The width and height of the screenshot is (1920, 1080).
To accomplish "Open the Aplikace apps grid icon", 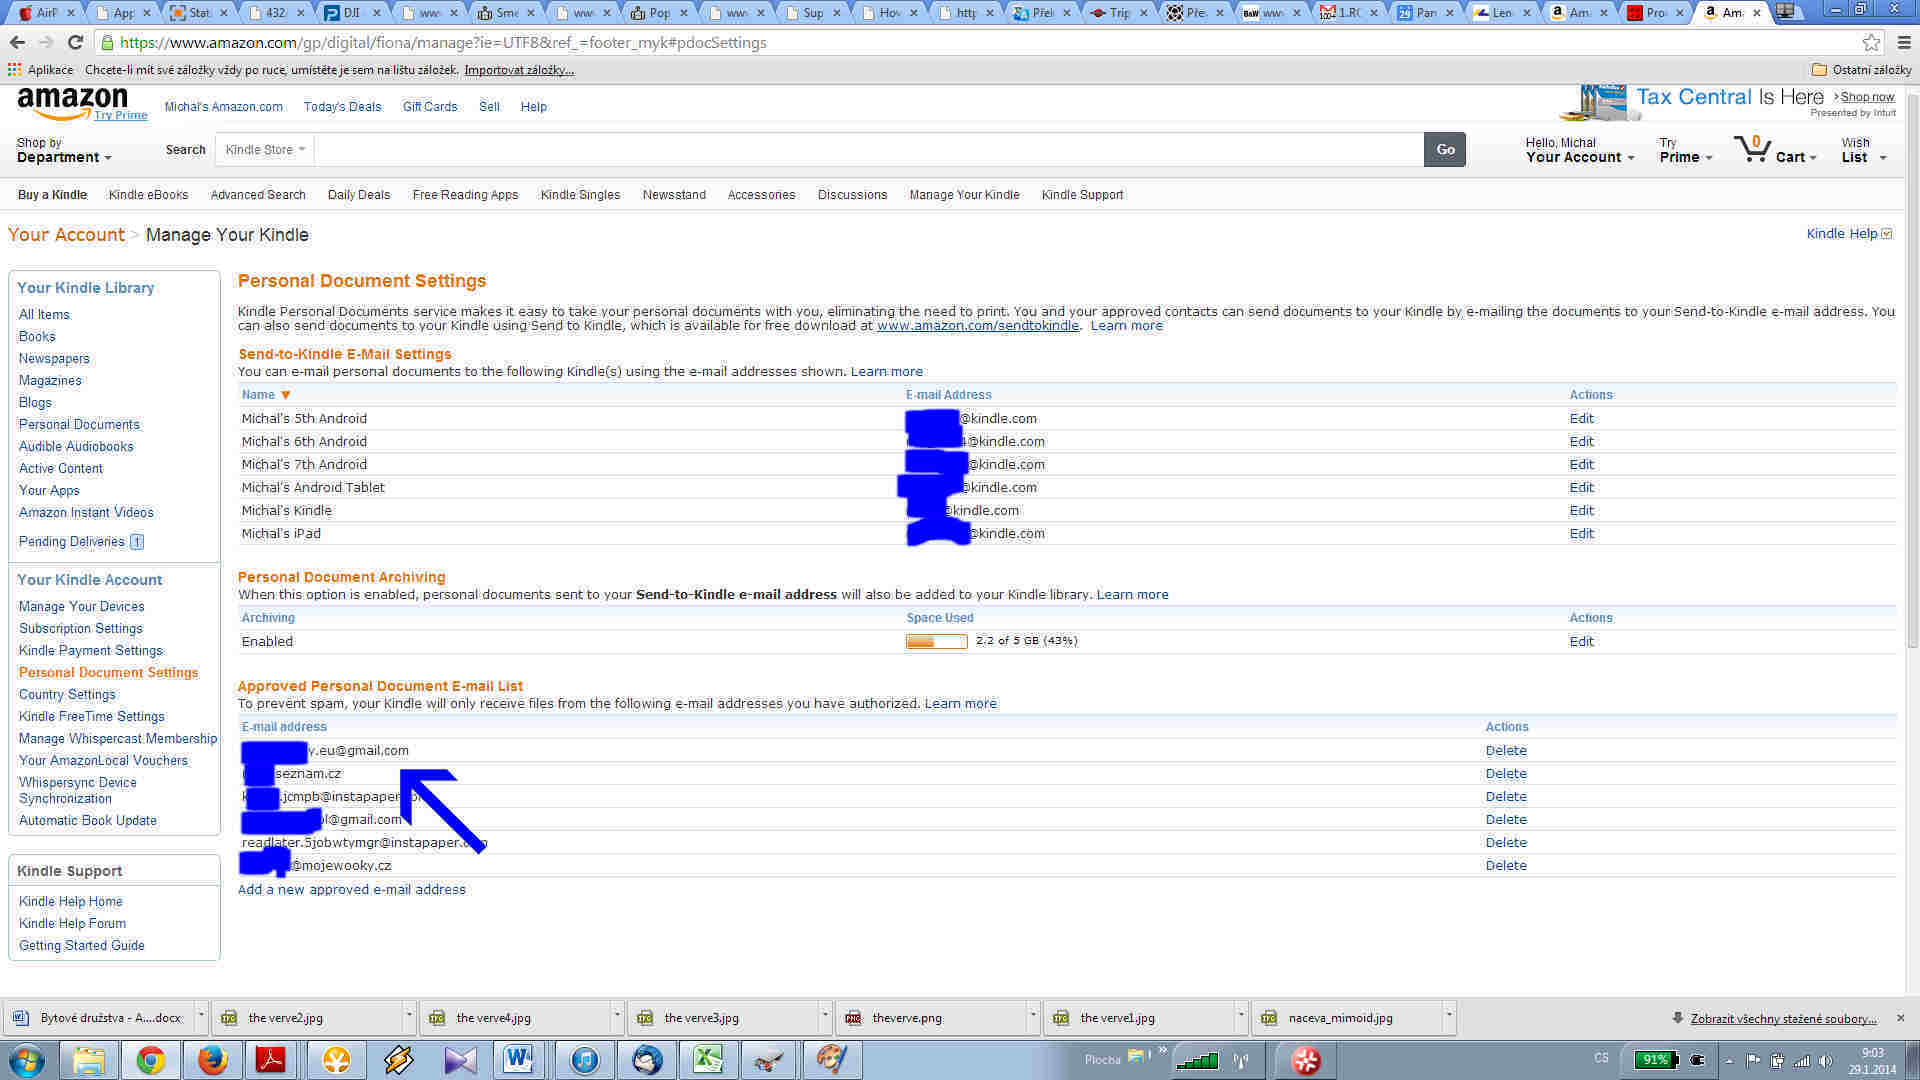I will tap(14, 70).
